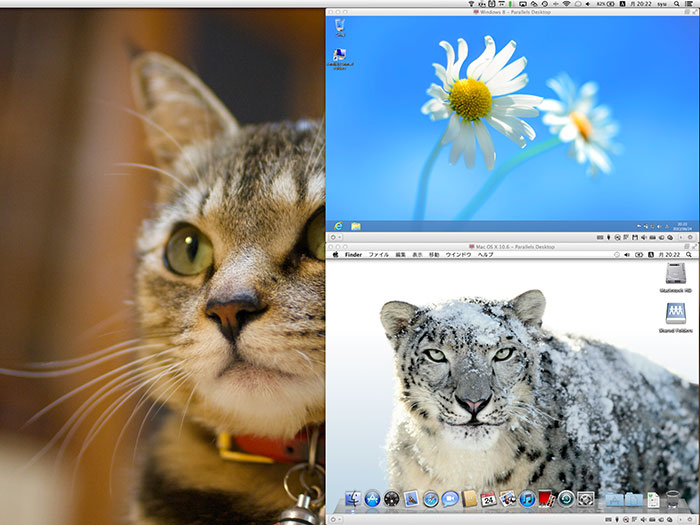This screenshot has width=700, height=525.
Task: Open the Applications folder stack in dock
Action: (x=614, y=500)
